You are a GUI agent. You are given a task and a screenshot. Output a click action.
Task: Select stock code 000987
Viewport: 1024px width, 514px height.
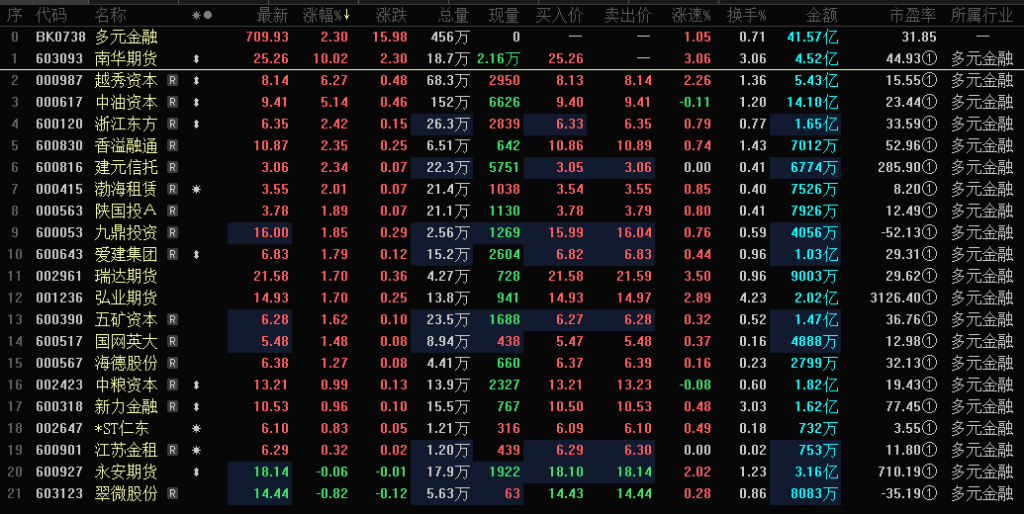pos(59,80)
